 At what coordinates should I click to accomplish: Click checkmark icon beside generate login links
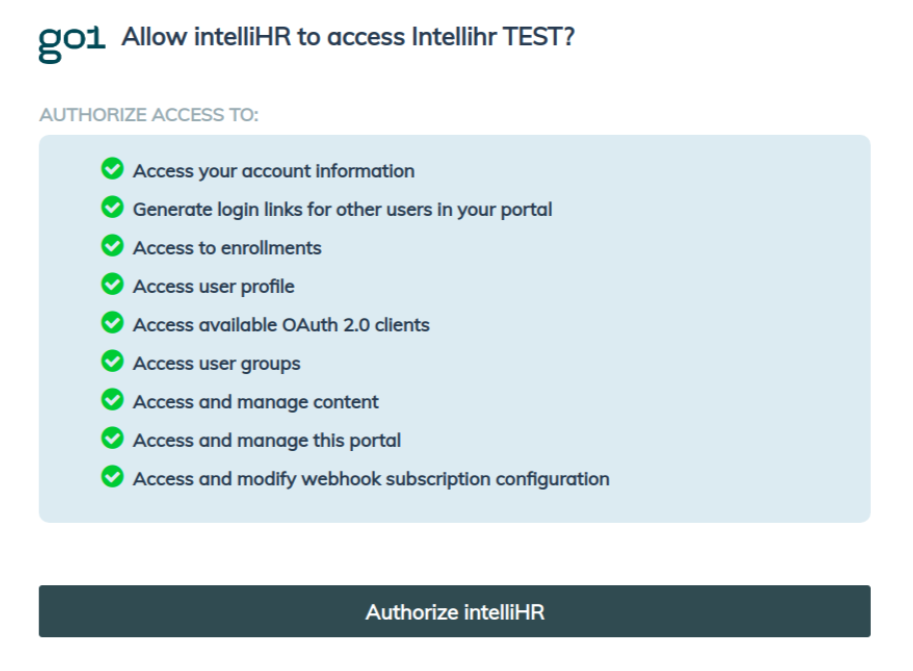click(113, 208)
